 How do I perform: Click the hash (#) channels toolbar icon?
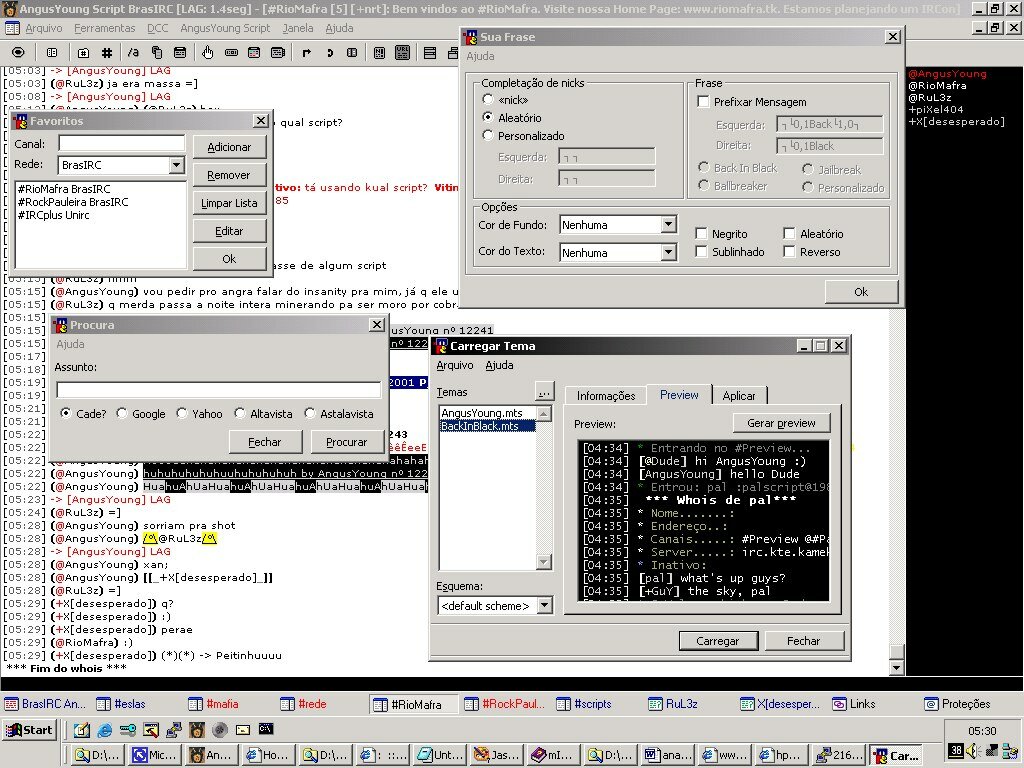coord(107,52)
